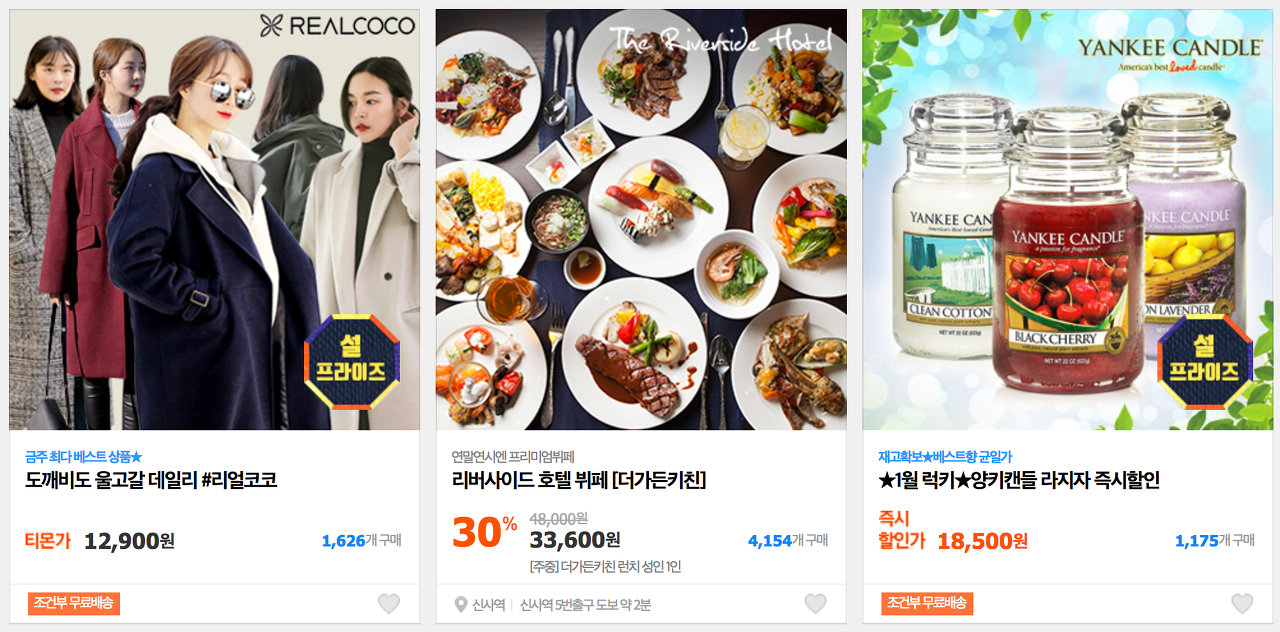Click the 설프라이즈 badge on candle image

pyautogui.click(x=1205, y=362)
